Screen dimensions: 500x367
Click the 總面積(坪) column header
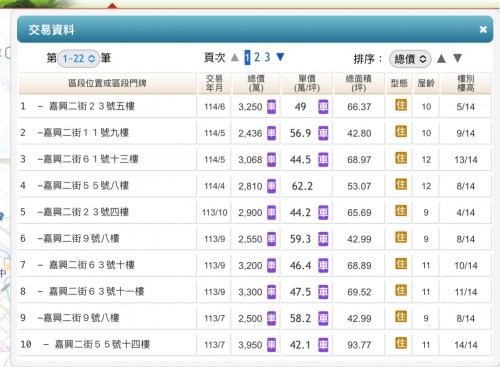coord(359,83)
